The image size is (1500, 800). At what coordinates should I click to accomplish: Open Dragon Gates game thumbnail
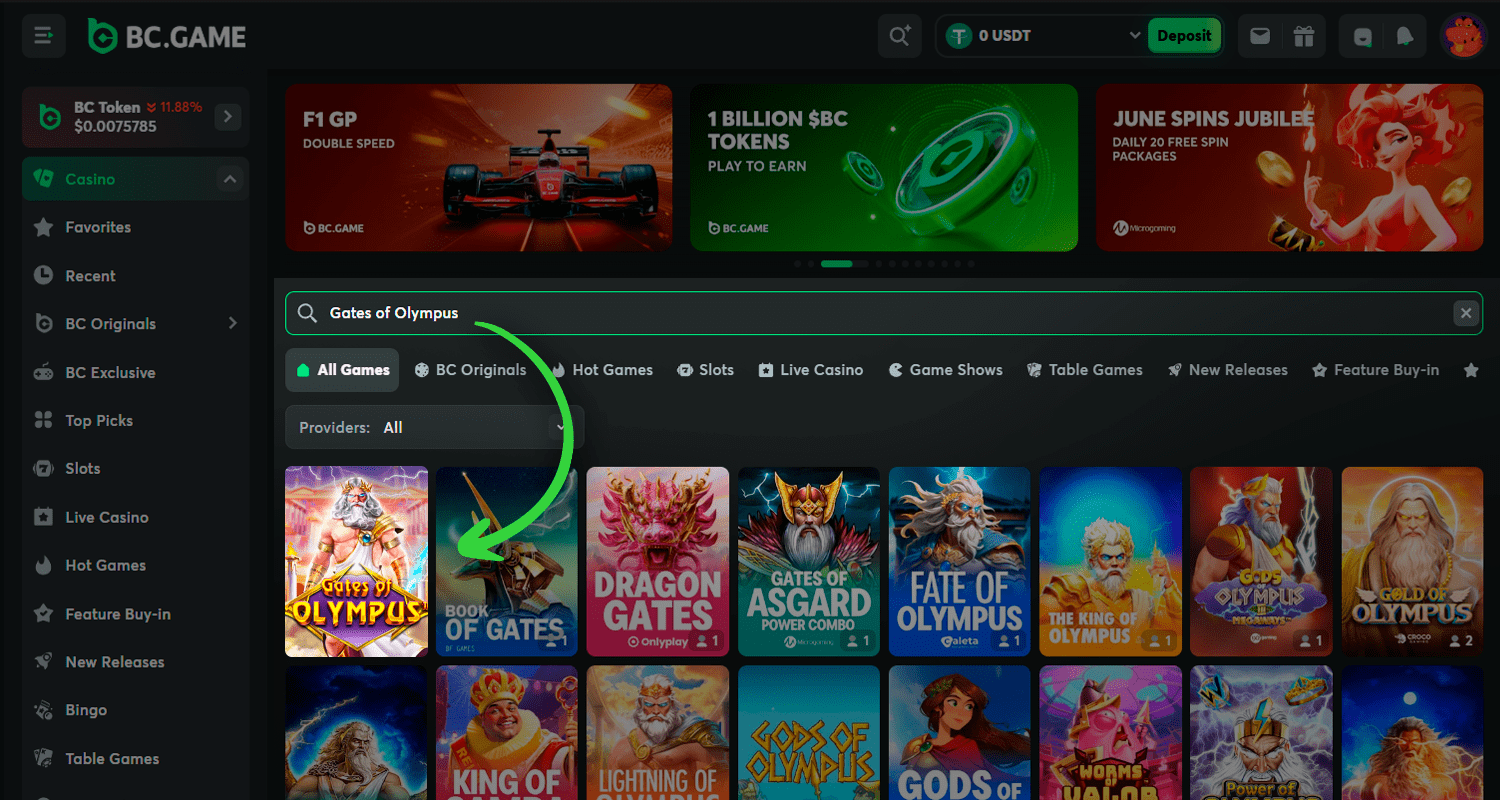point(658,562)
